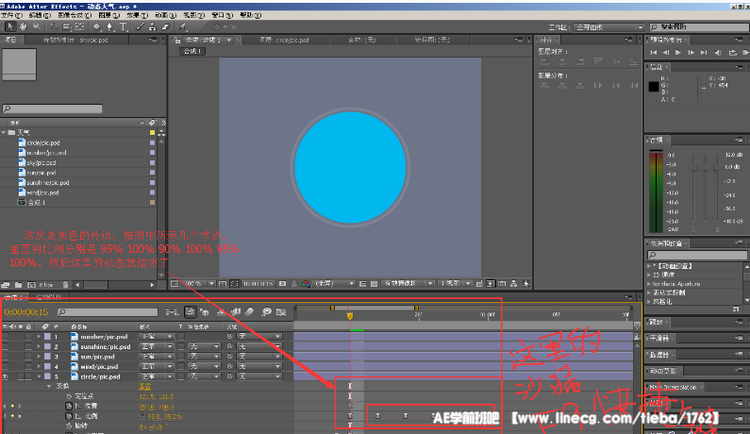Select the Camera tool
Screen dimensions: 750x434
tap(66, 27)
